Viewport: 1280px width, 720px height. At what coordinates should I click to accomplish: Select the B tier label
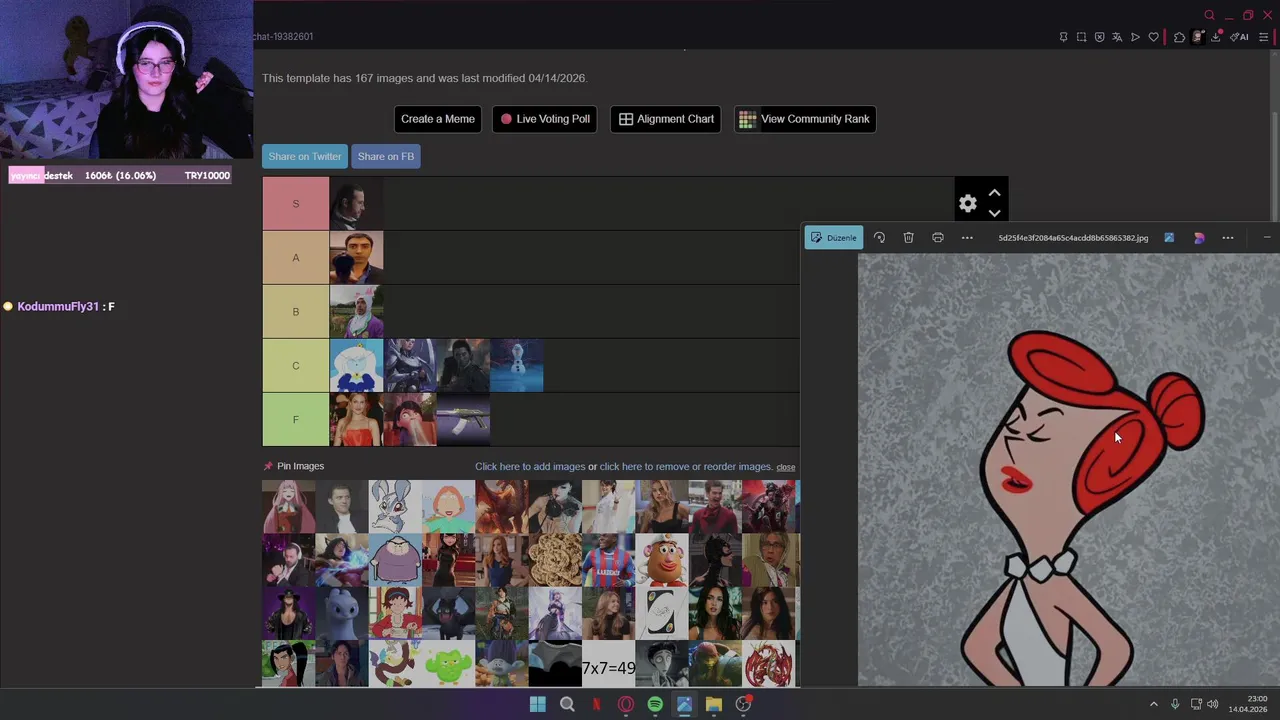tap(296, 312)
